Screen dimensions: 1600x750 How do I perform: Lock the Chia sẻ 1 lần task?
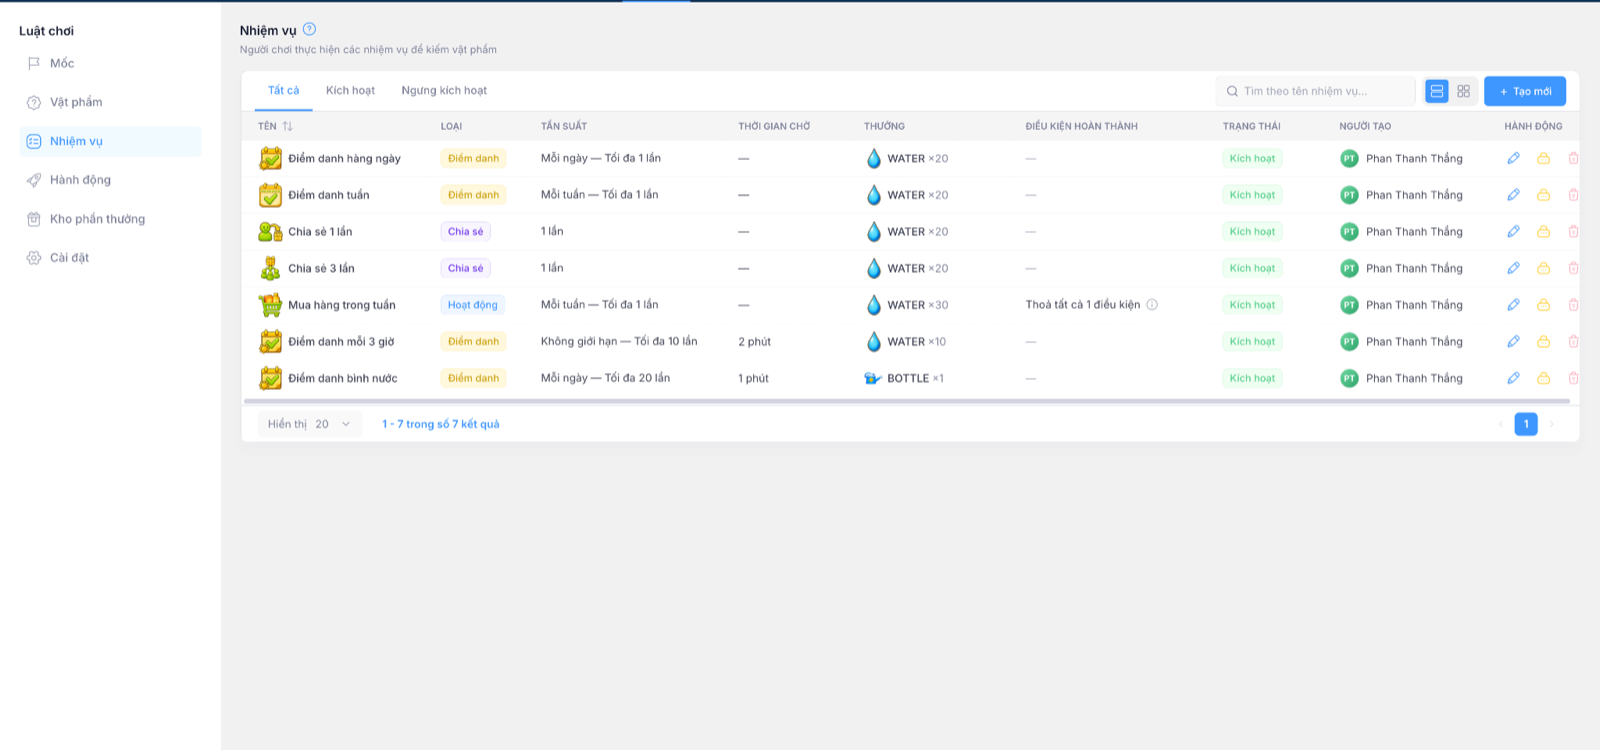[1543, 231]
